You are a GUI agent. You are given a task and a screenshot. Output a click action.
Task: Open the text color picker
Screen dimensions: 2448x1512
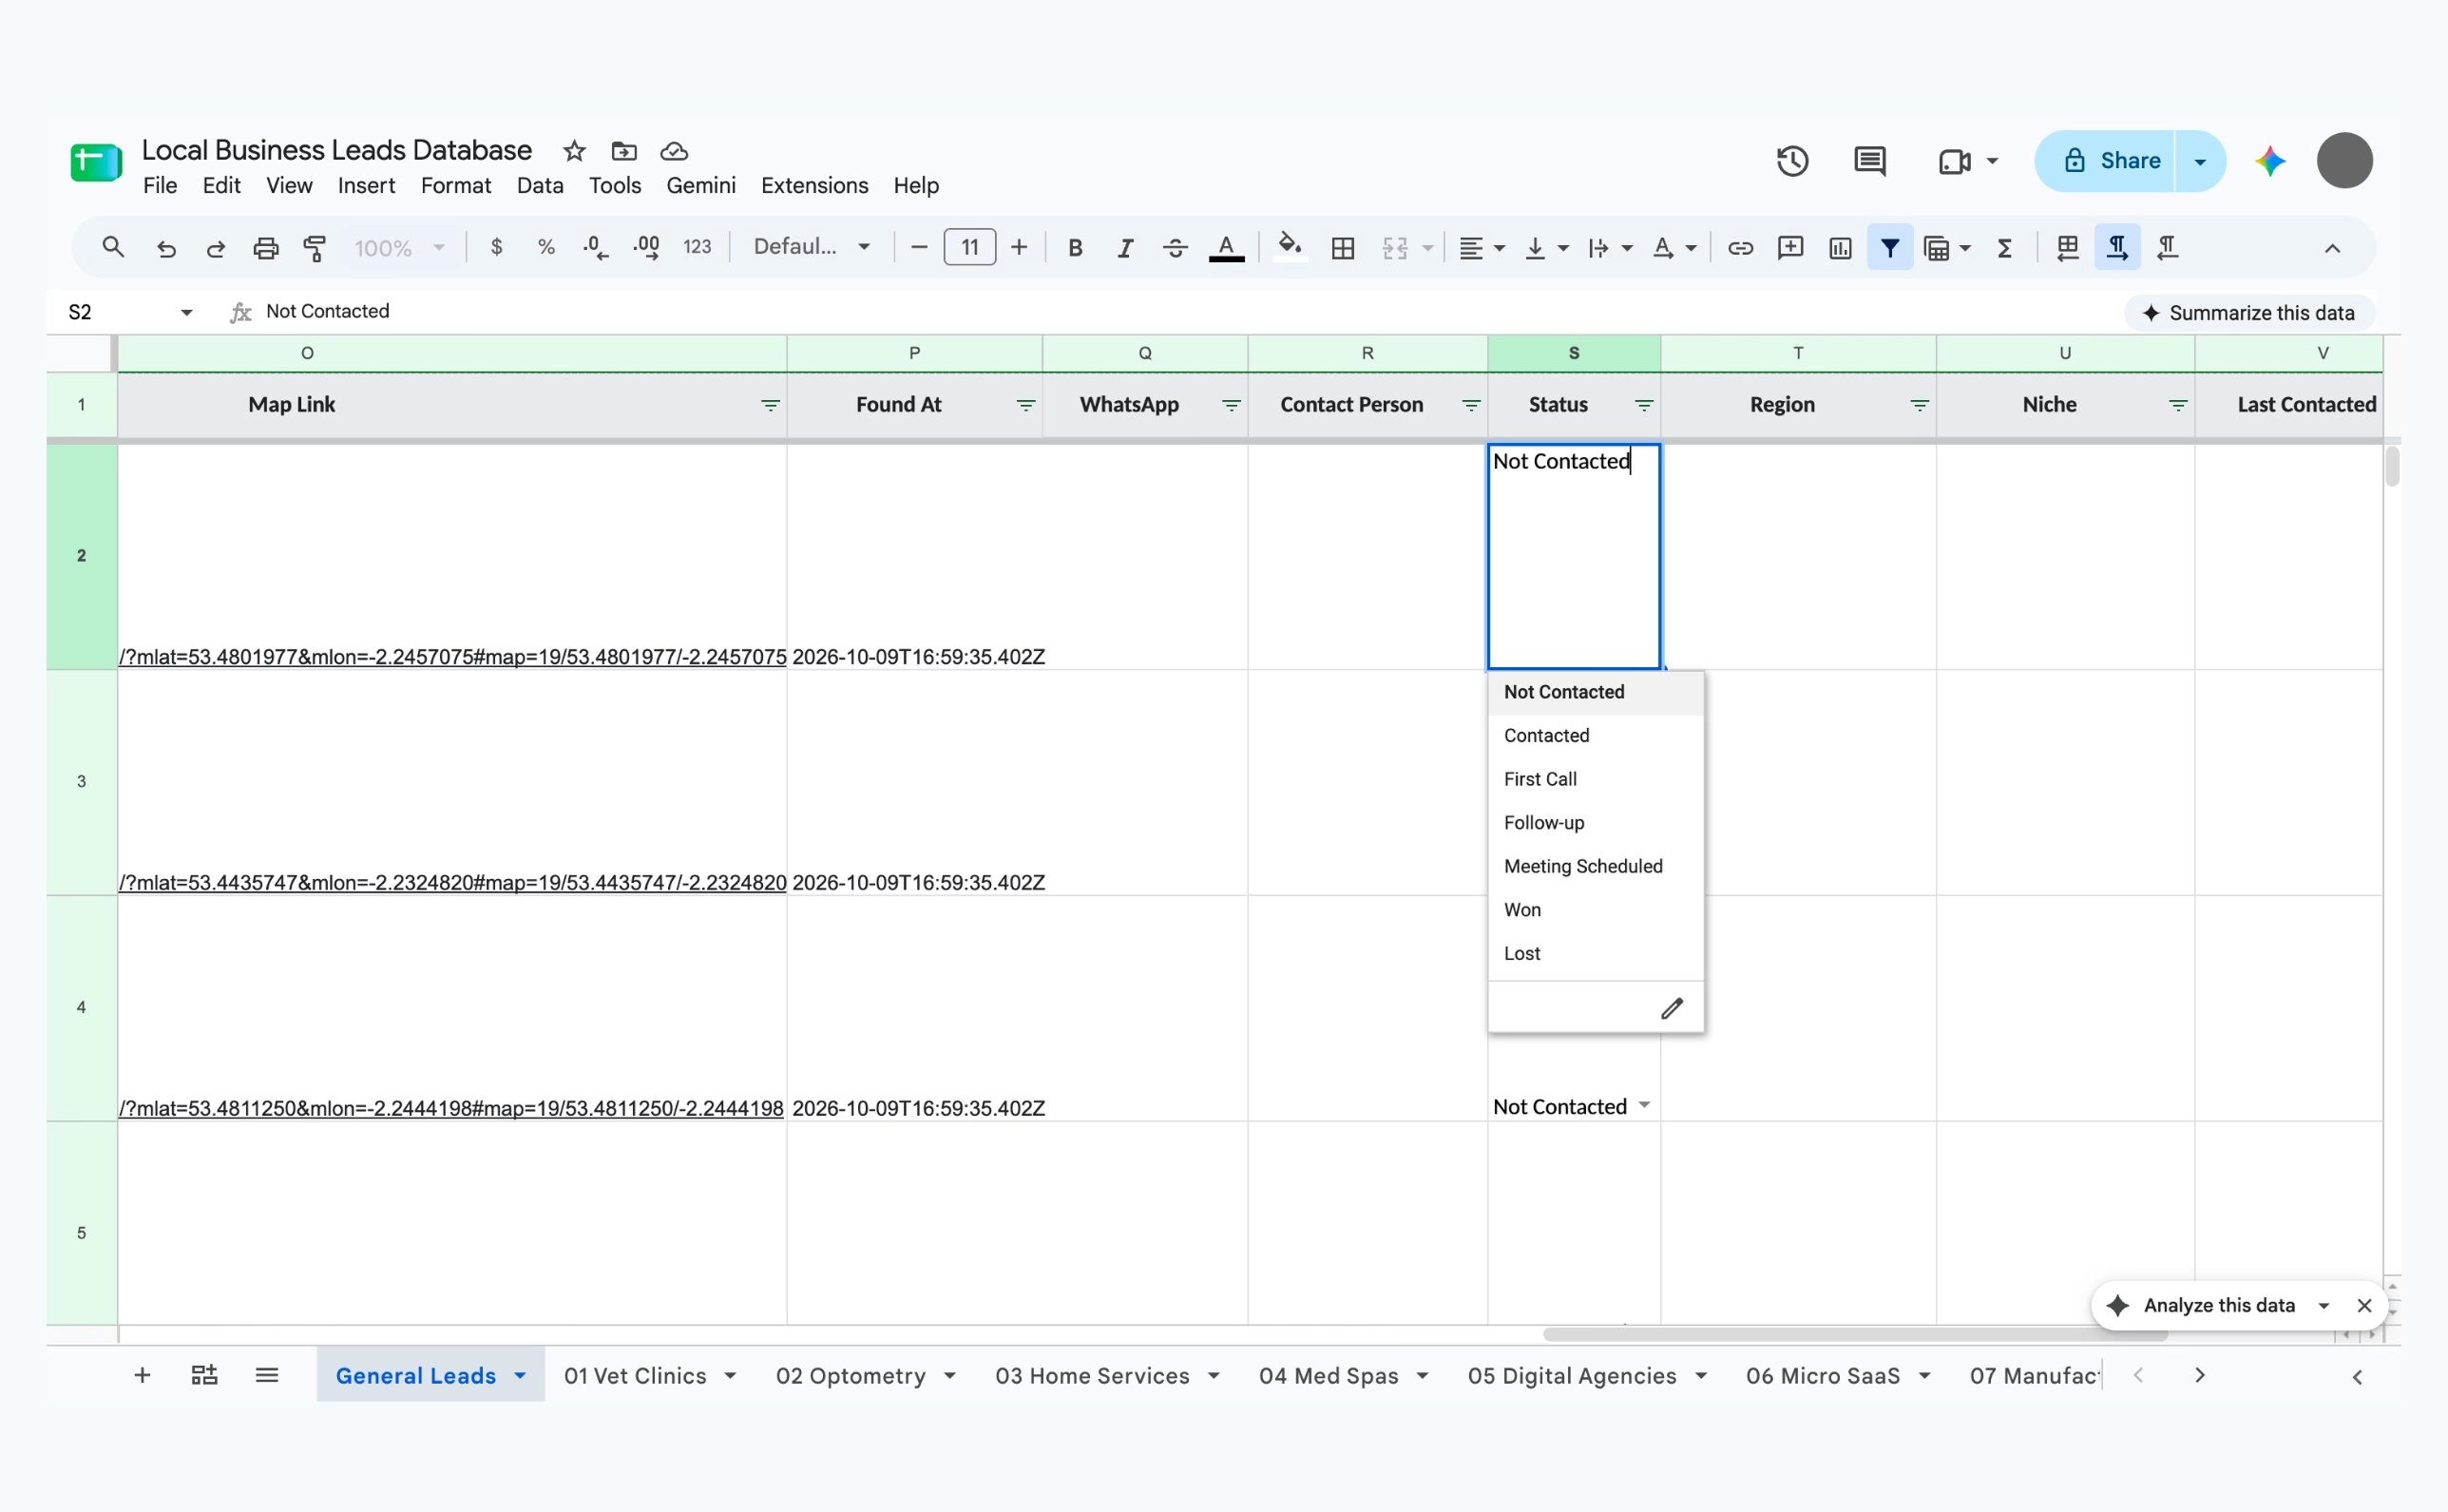pos(1226,248)
